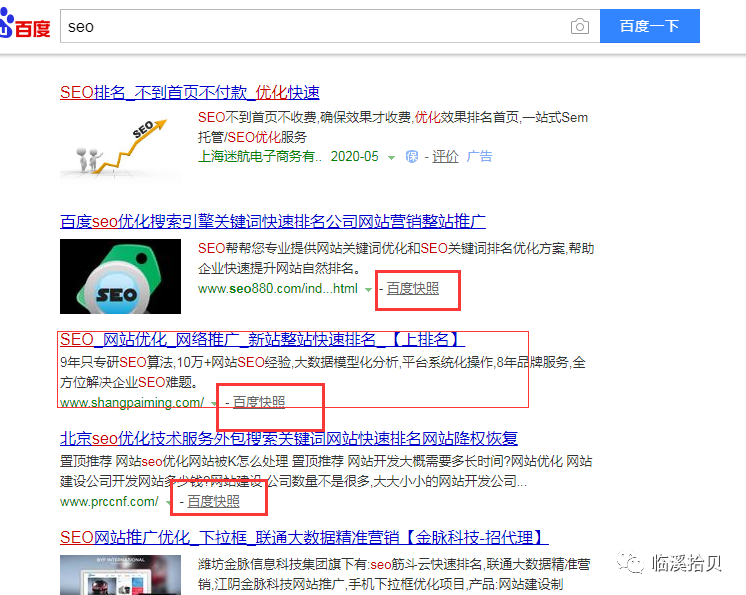
Task: Open 百度快照 for prccnf.com result
Action: click(213, 502)
